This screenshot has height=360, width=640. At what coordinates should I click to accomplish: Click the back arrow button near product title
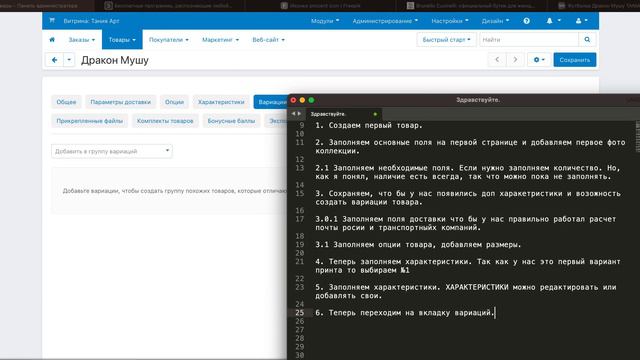54,60
